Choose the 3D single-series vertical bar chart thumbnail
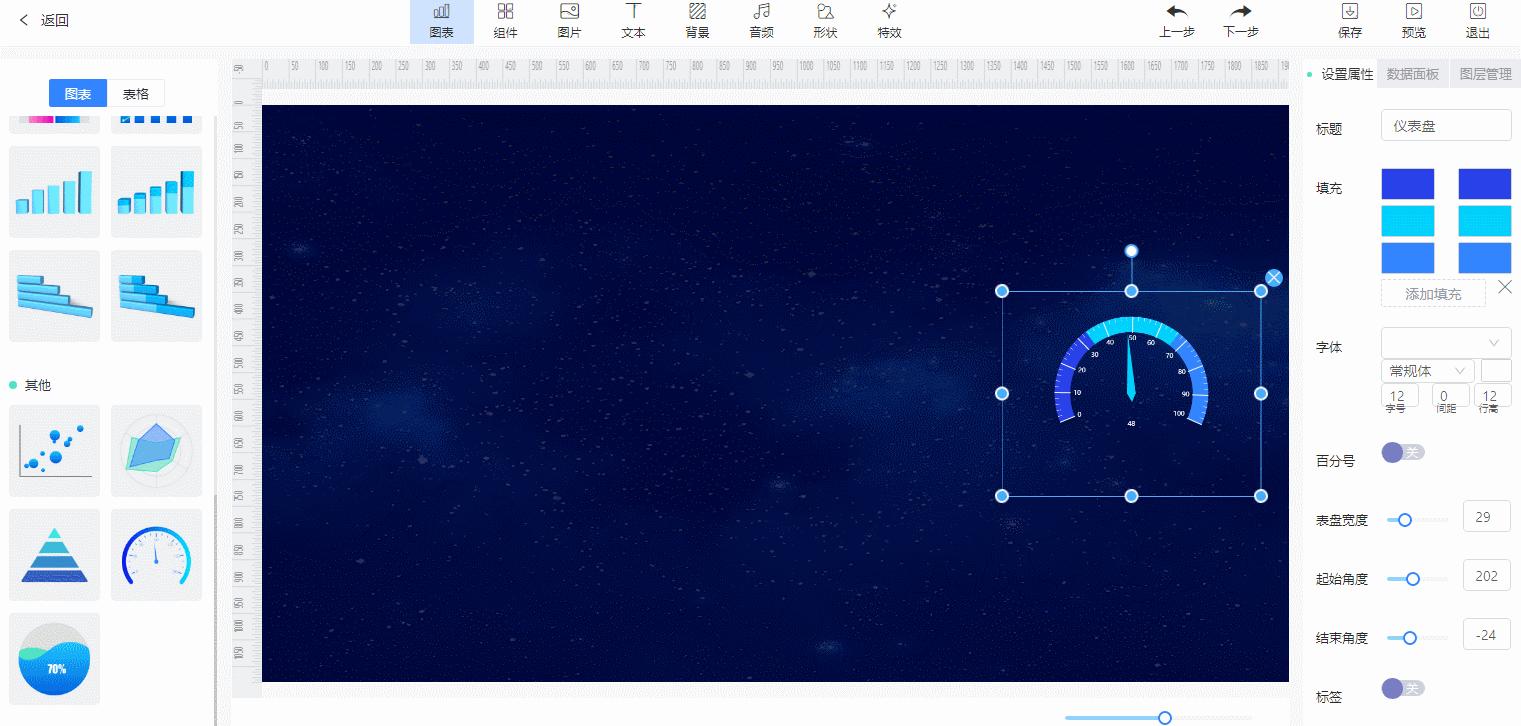The image size is (1521, 726). tap(55, 192)
